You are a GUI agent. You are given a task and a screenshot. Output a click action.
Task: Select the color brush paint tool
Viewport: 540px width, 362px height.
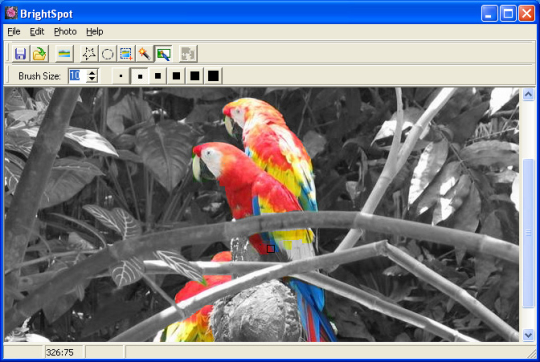click(163, 54)
